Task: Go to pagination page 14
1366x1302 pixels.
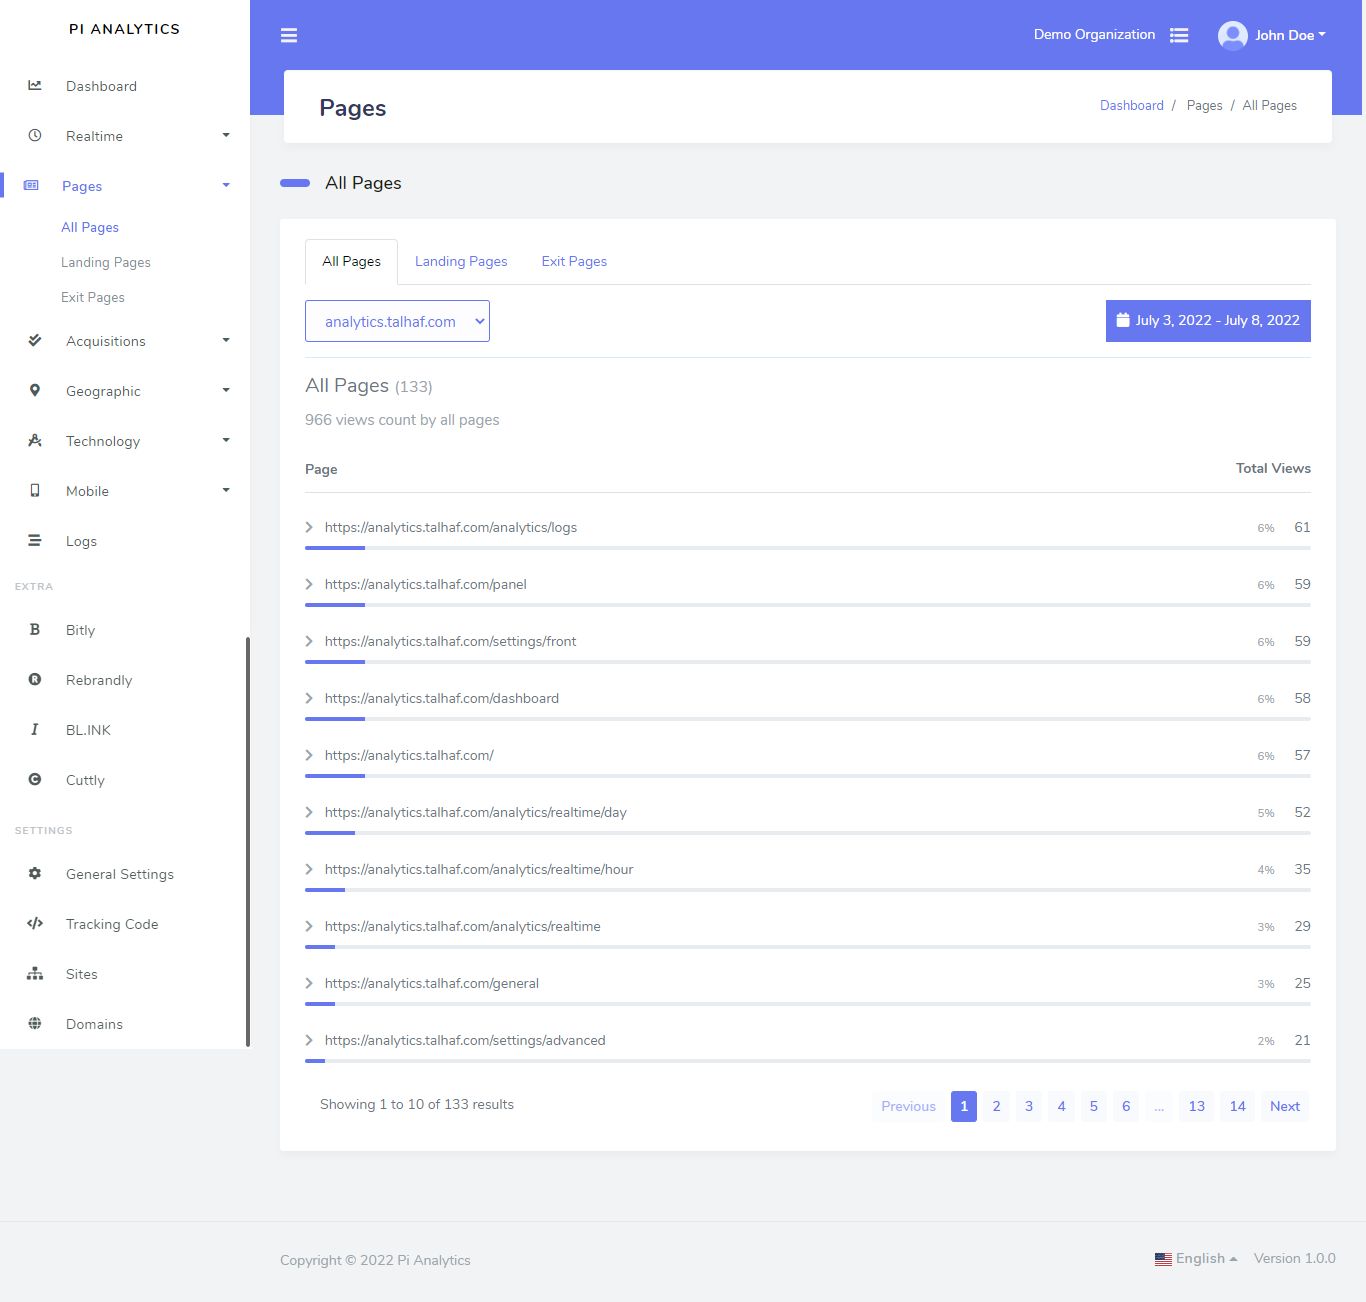Action: [1238, 1106]
